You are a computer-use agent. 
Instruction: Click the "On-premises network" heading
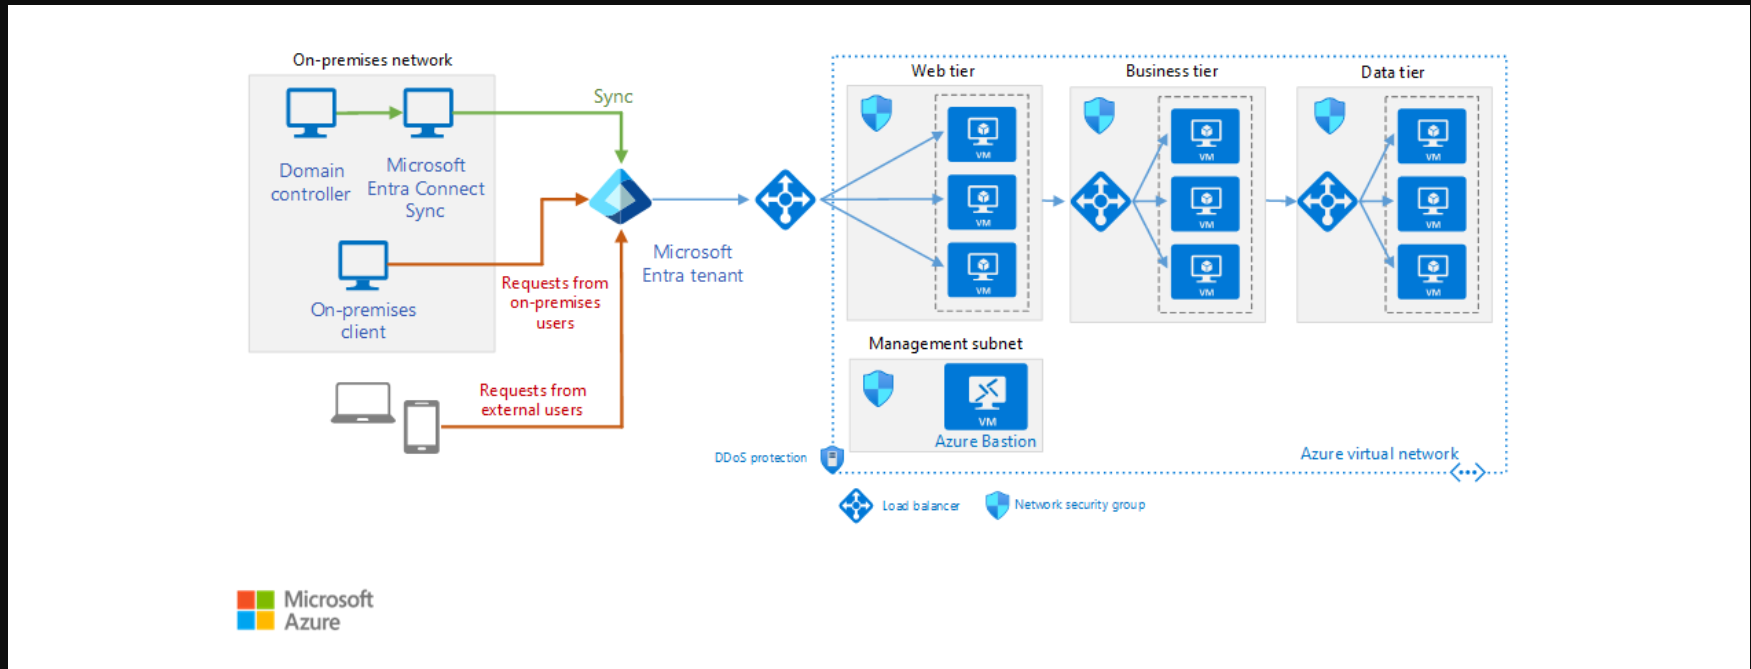click(372, 60)
